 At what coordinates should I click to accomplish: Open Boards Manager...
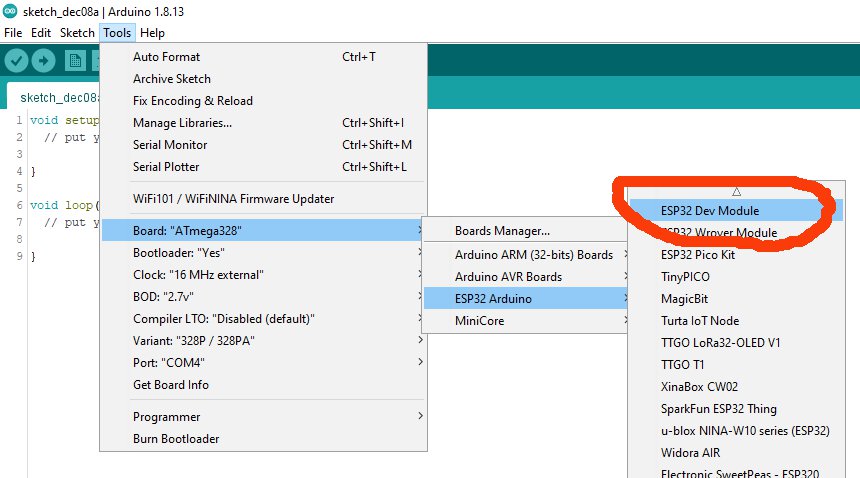point(525,231)
